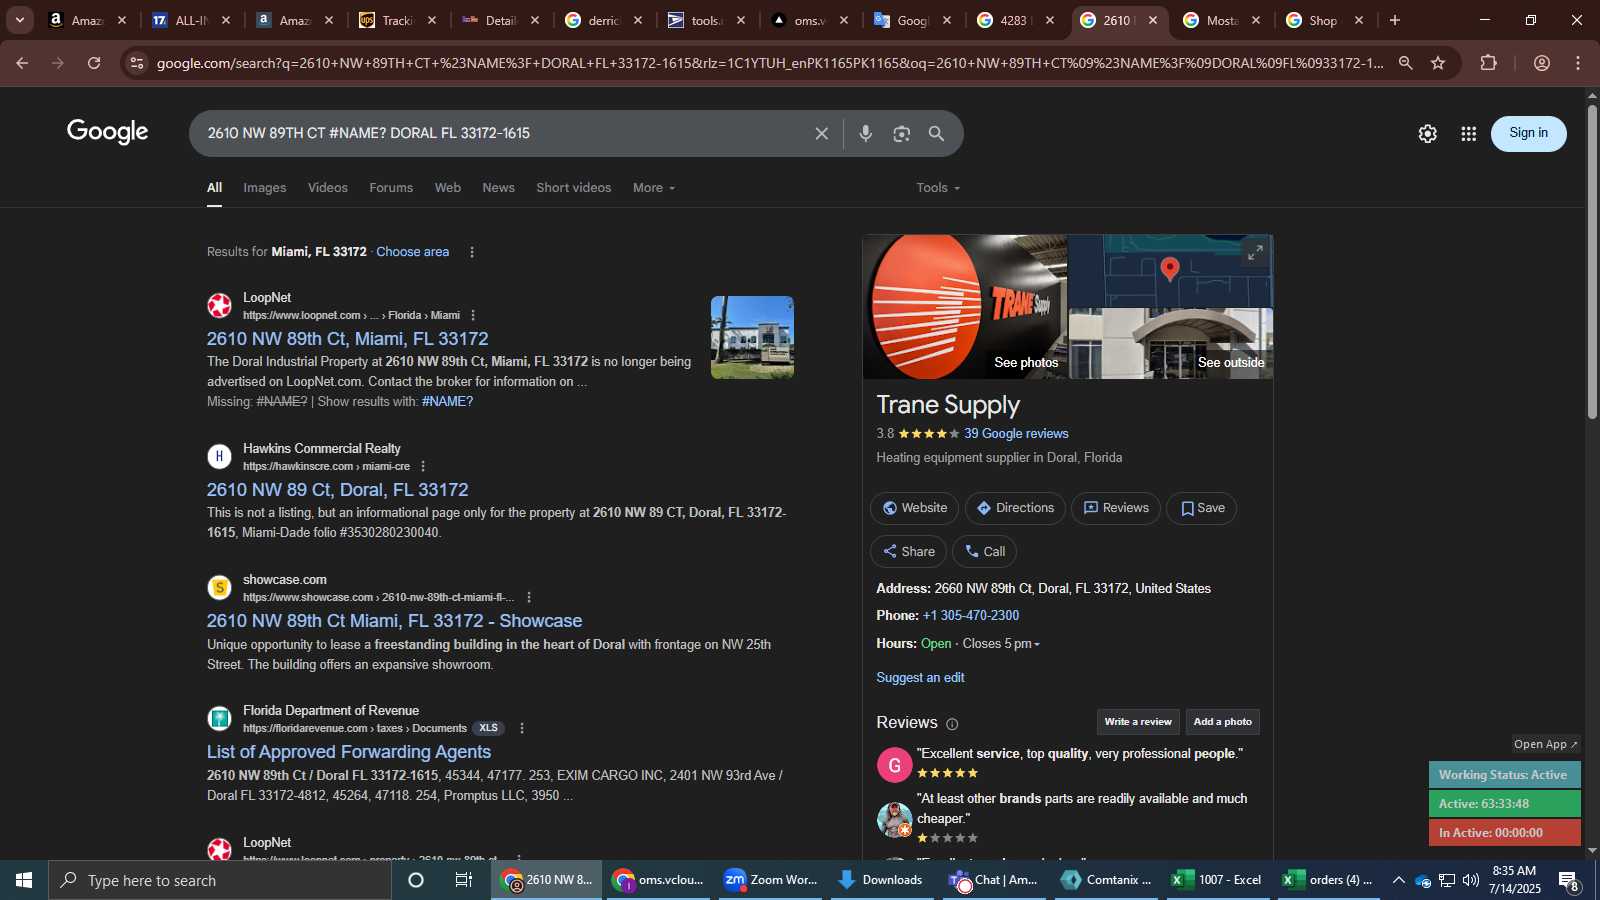1600x900 pixels.
Task: Click Suggest an edit link
Action: 920,678
